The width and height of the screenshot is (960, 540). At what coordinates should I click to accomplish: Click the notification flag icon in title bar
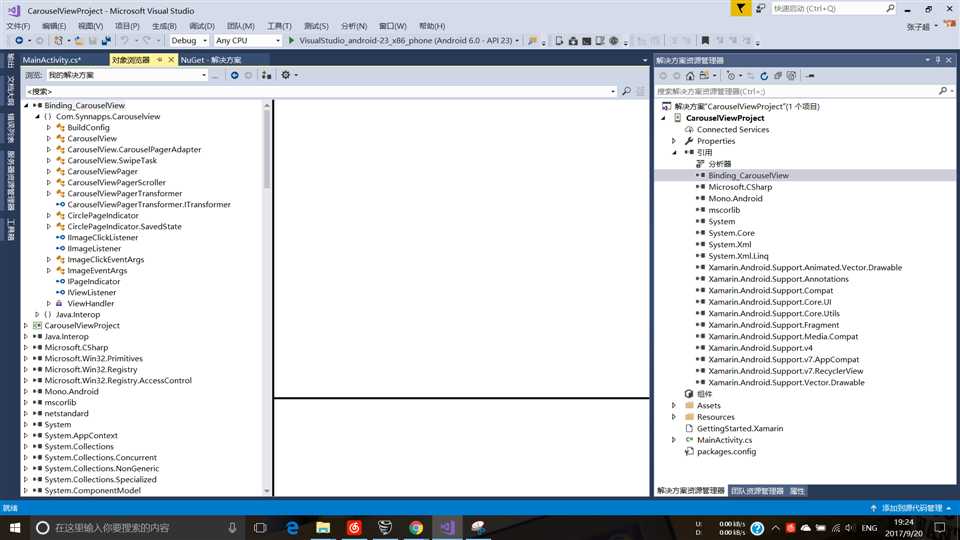tap(741, 8)
